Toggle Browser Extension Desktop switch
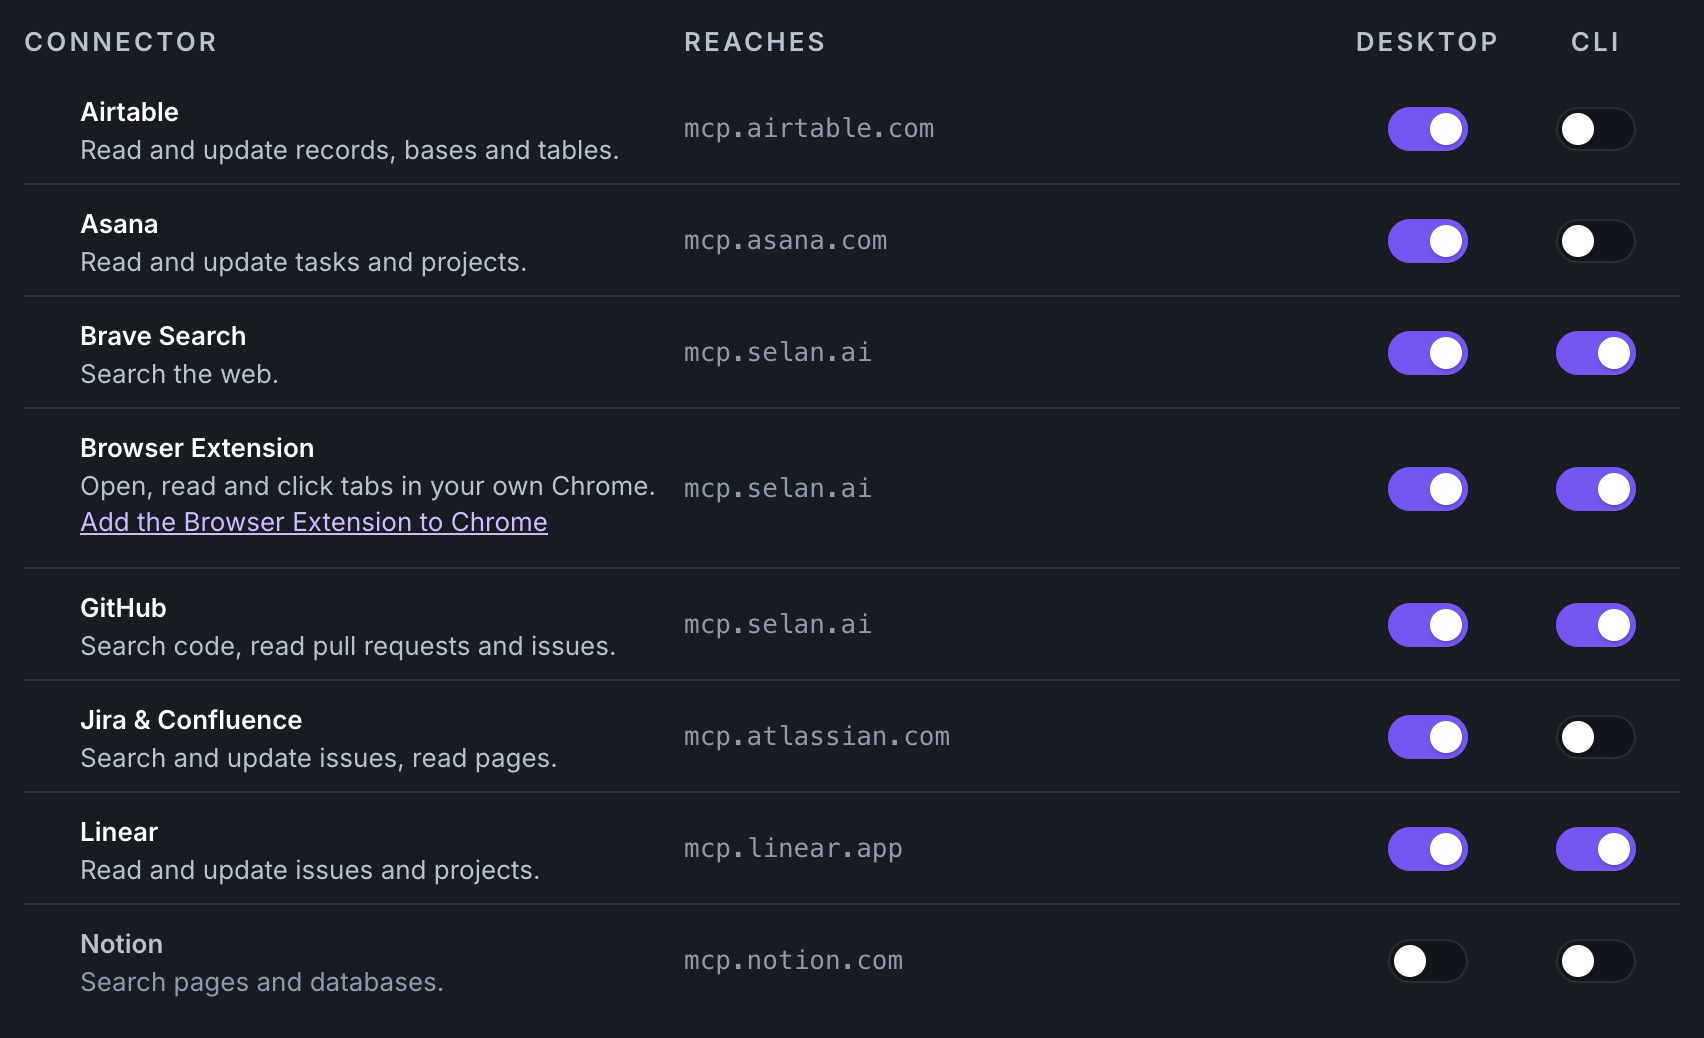Screen dimensions: 1704x1038 (x=1427, y=489)
